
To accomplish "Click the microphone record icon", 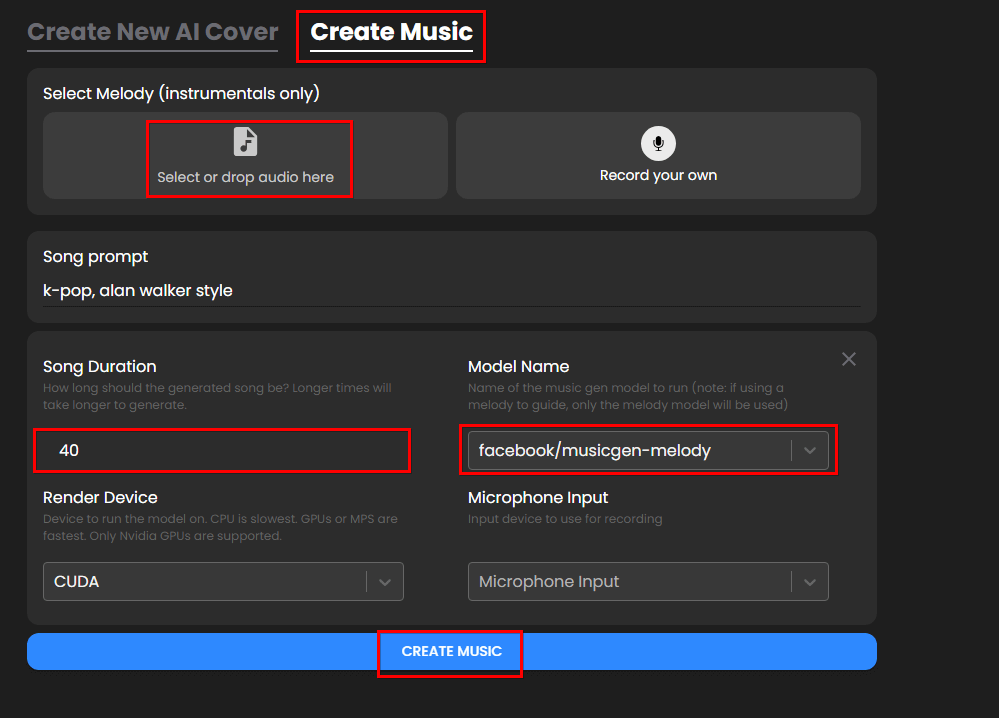I will [x=658, y=144].
